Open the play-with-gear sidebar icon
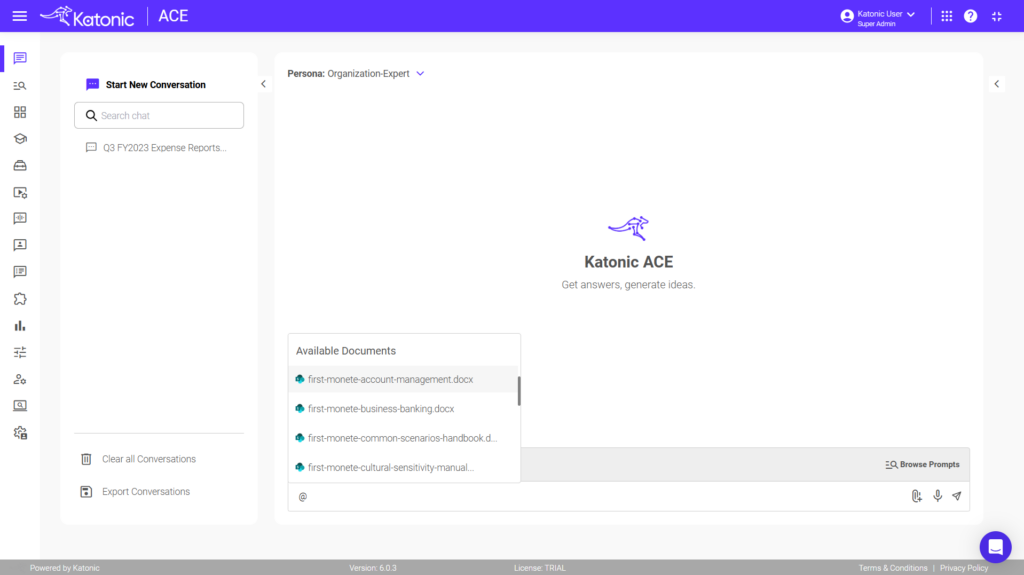 pyautogui.click(x=20, y=192)
